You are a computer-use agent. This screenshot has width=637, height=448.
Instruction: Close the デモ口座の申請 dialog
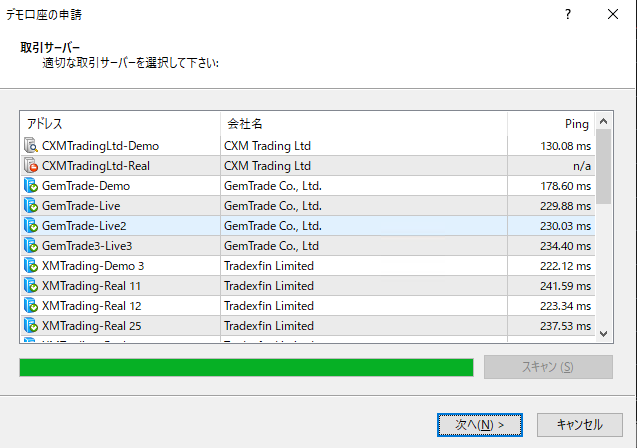613,15
